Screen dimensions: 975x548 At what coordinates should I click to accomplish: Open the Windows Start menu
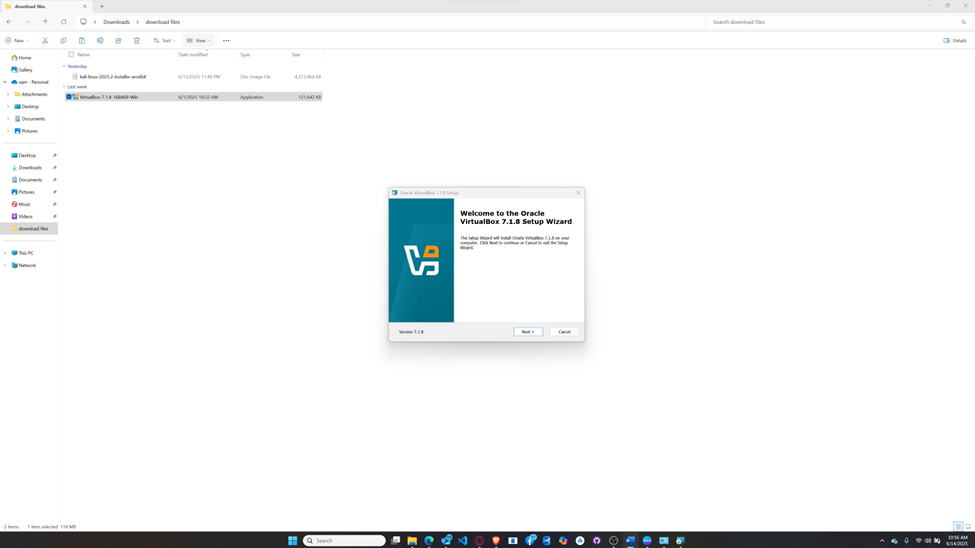tap(292, 541)
